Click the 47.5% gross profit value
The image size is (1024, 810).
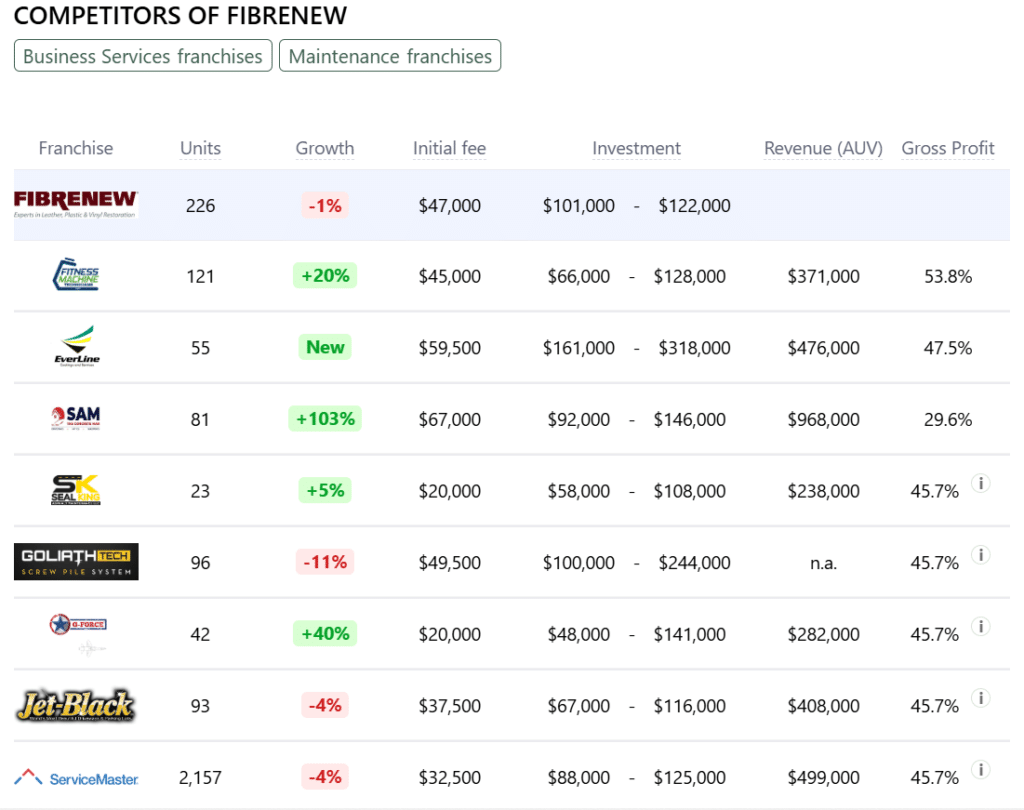tap(948, 348)
